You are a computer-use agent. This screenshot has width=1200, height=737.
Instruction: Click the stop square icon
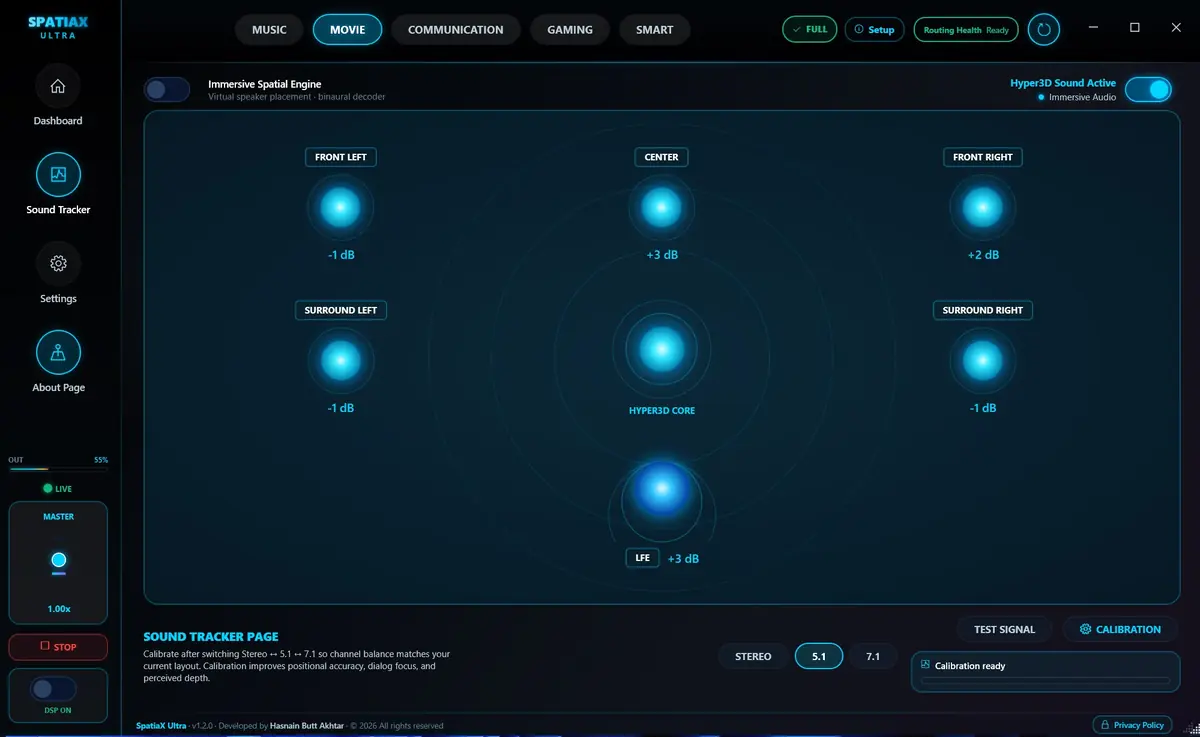[45, 646]
